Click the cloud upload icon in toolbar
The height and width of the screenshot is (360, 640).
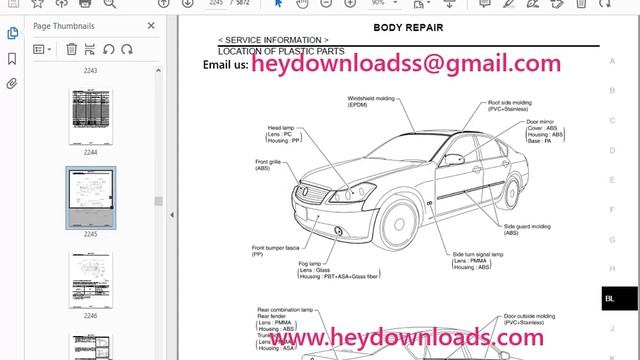62,4
